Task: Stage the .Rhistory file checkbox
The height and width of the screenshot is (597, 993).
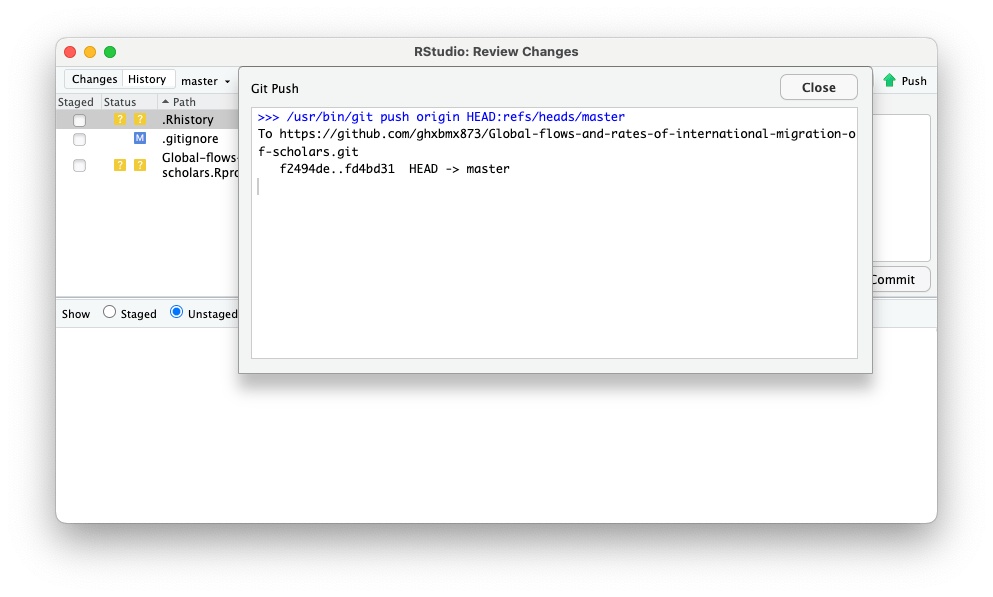Action: [x=79, y=121]
